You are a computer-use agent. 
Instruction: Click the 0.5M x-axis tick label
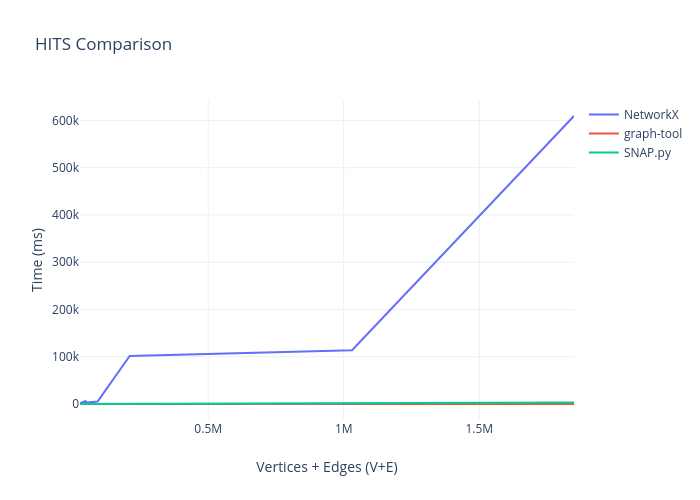point(208,429)
